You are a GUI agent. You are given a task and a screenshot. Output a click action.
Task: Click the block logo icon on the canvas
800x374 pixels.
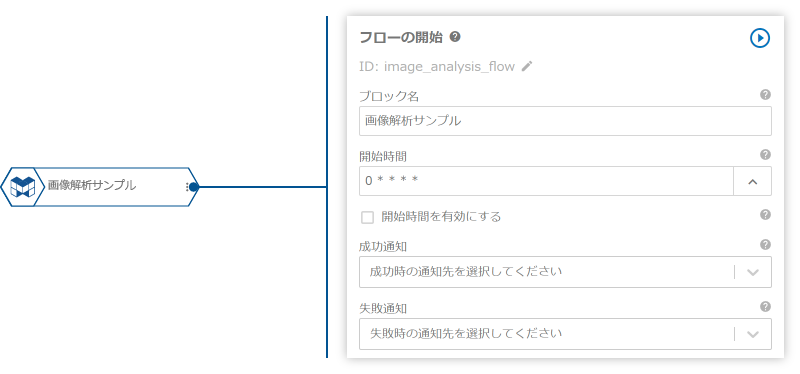pos(22,186)
